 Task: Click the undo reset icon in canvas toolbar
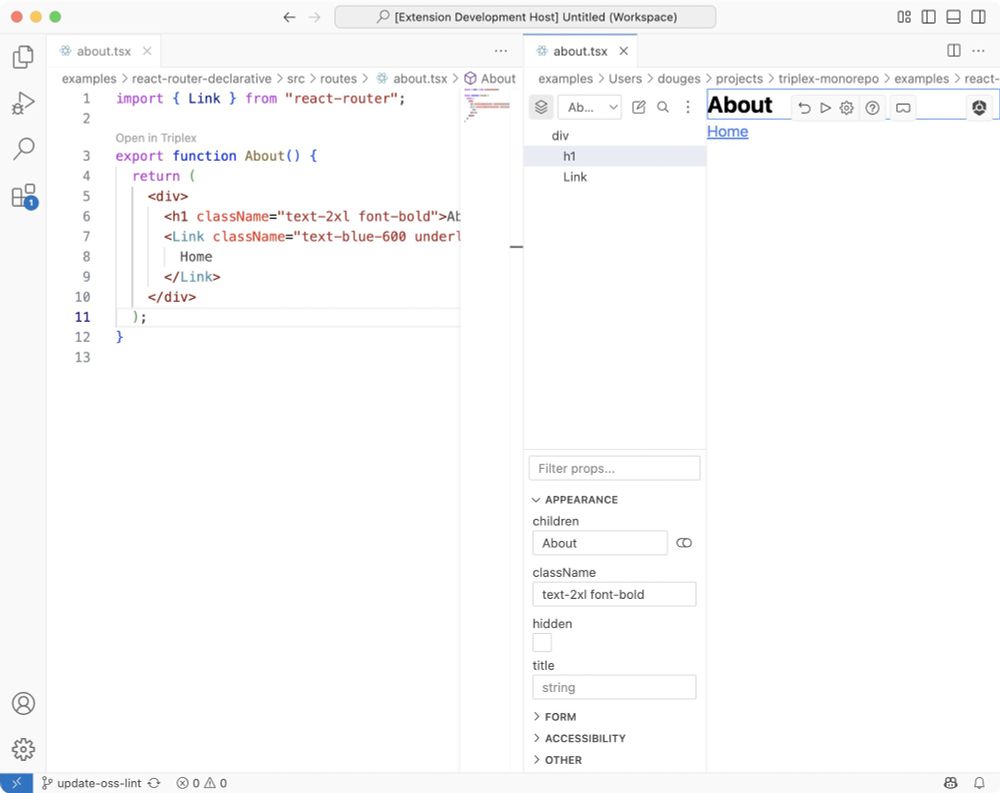click(804, 108)
